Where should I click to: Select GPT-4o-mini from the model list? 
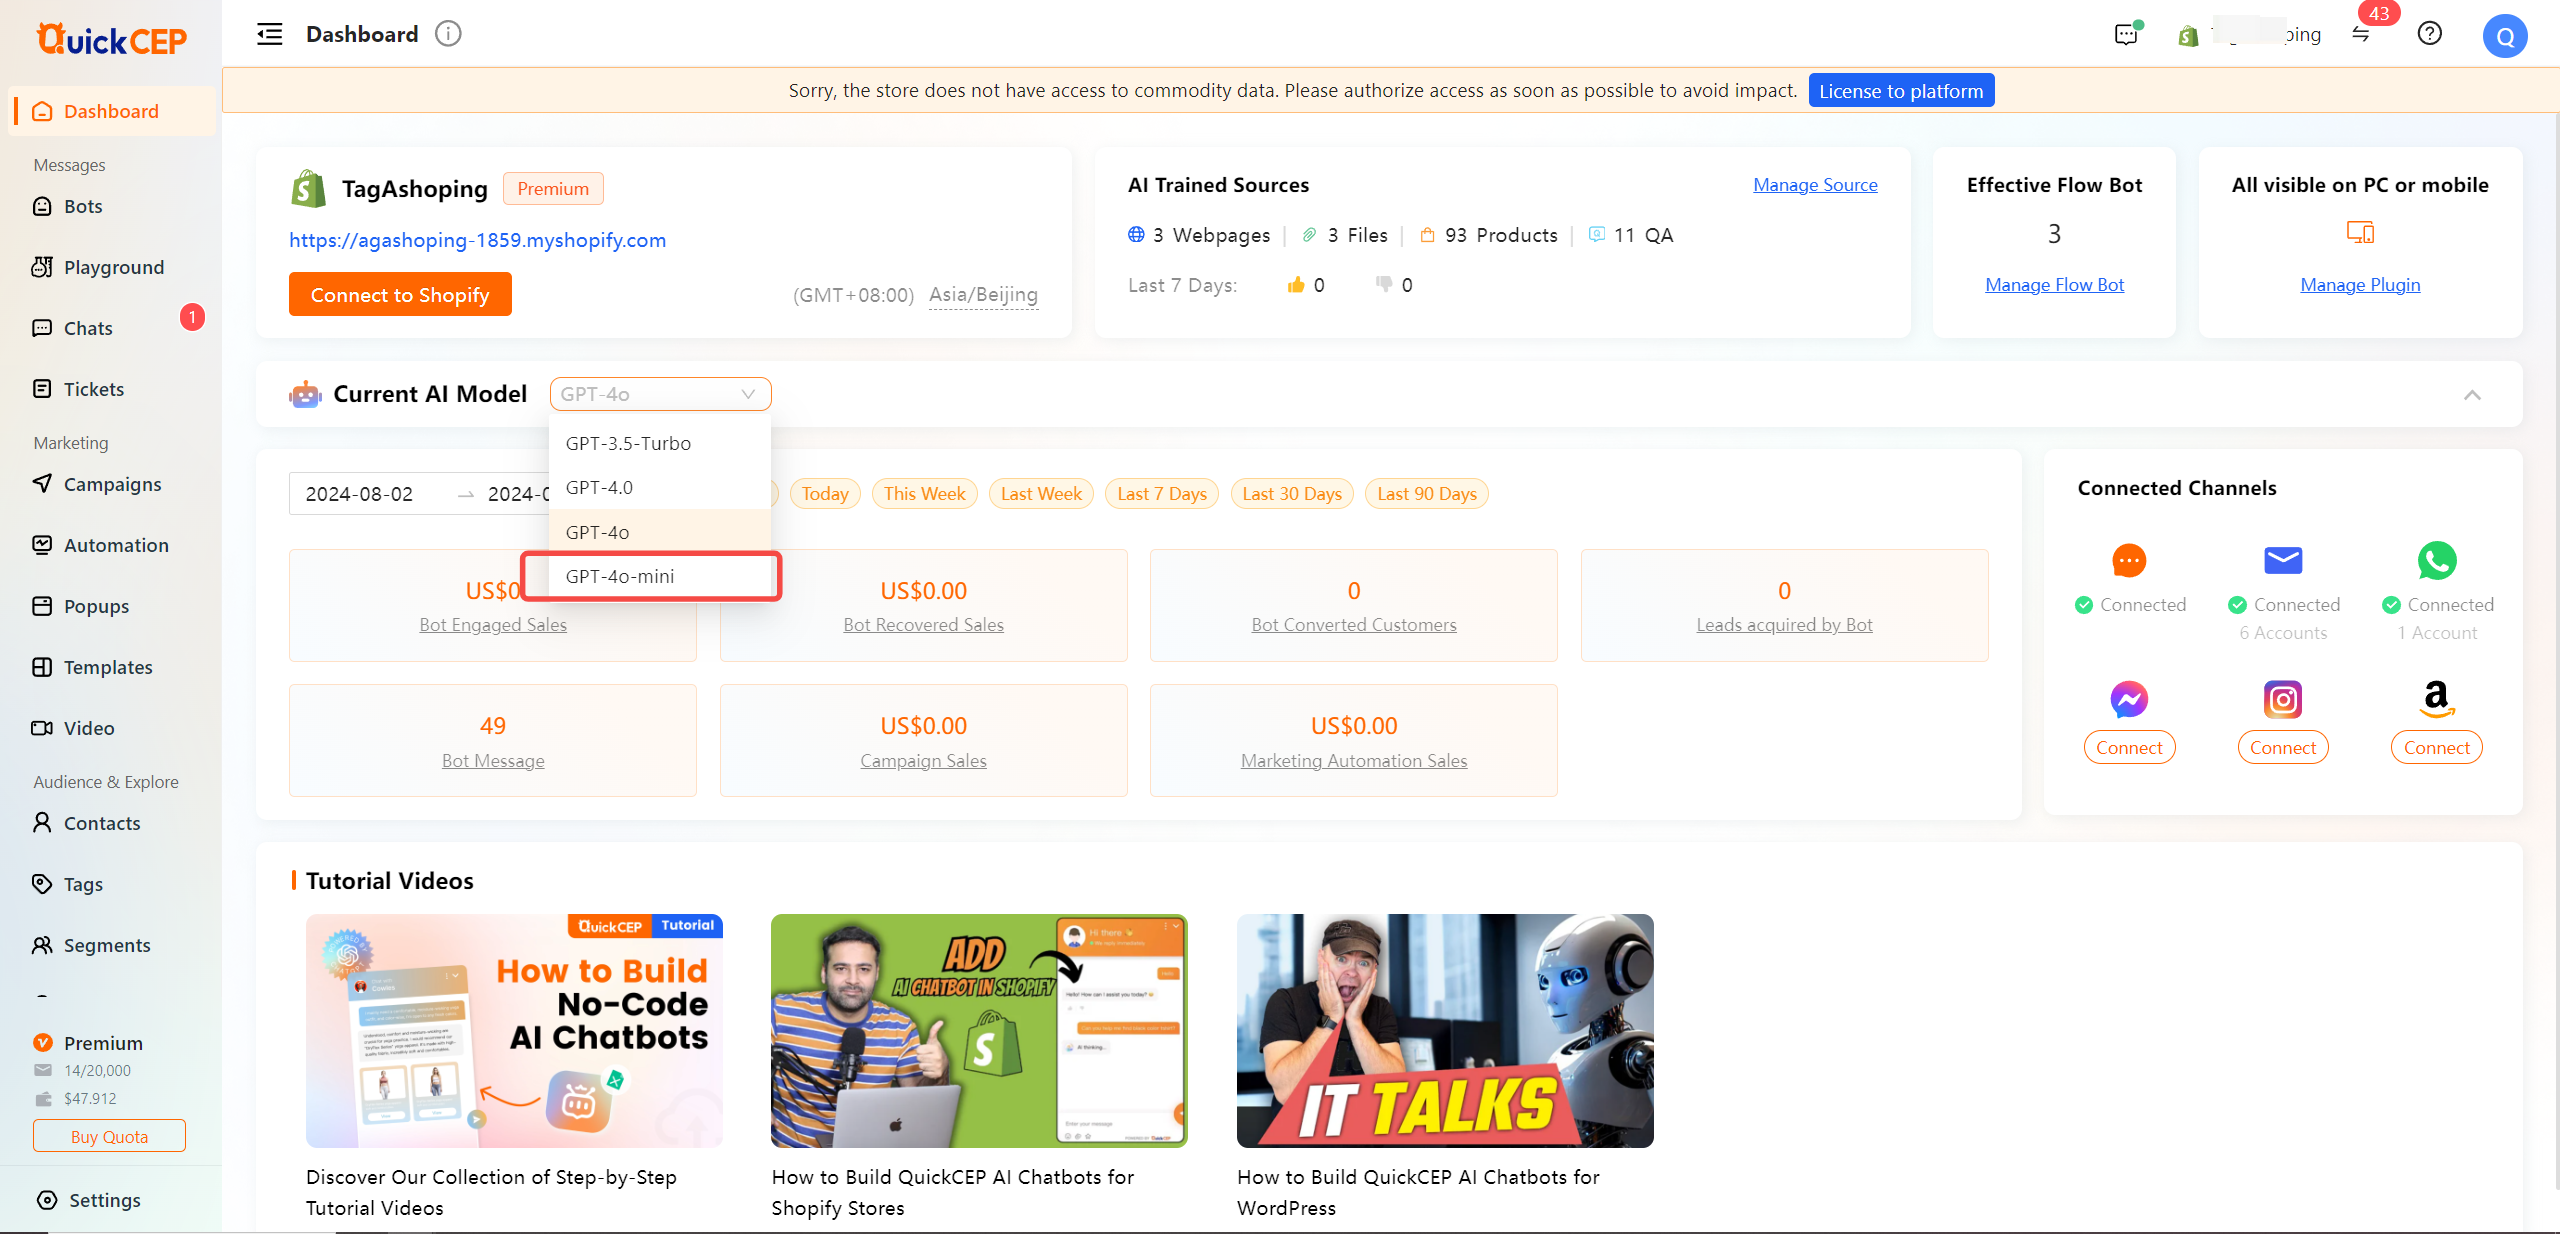(660, 576)
